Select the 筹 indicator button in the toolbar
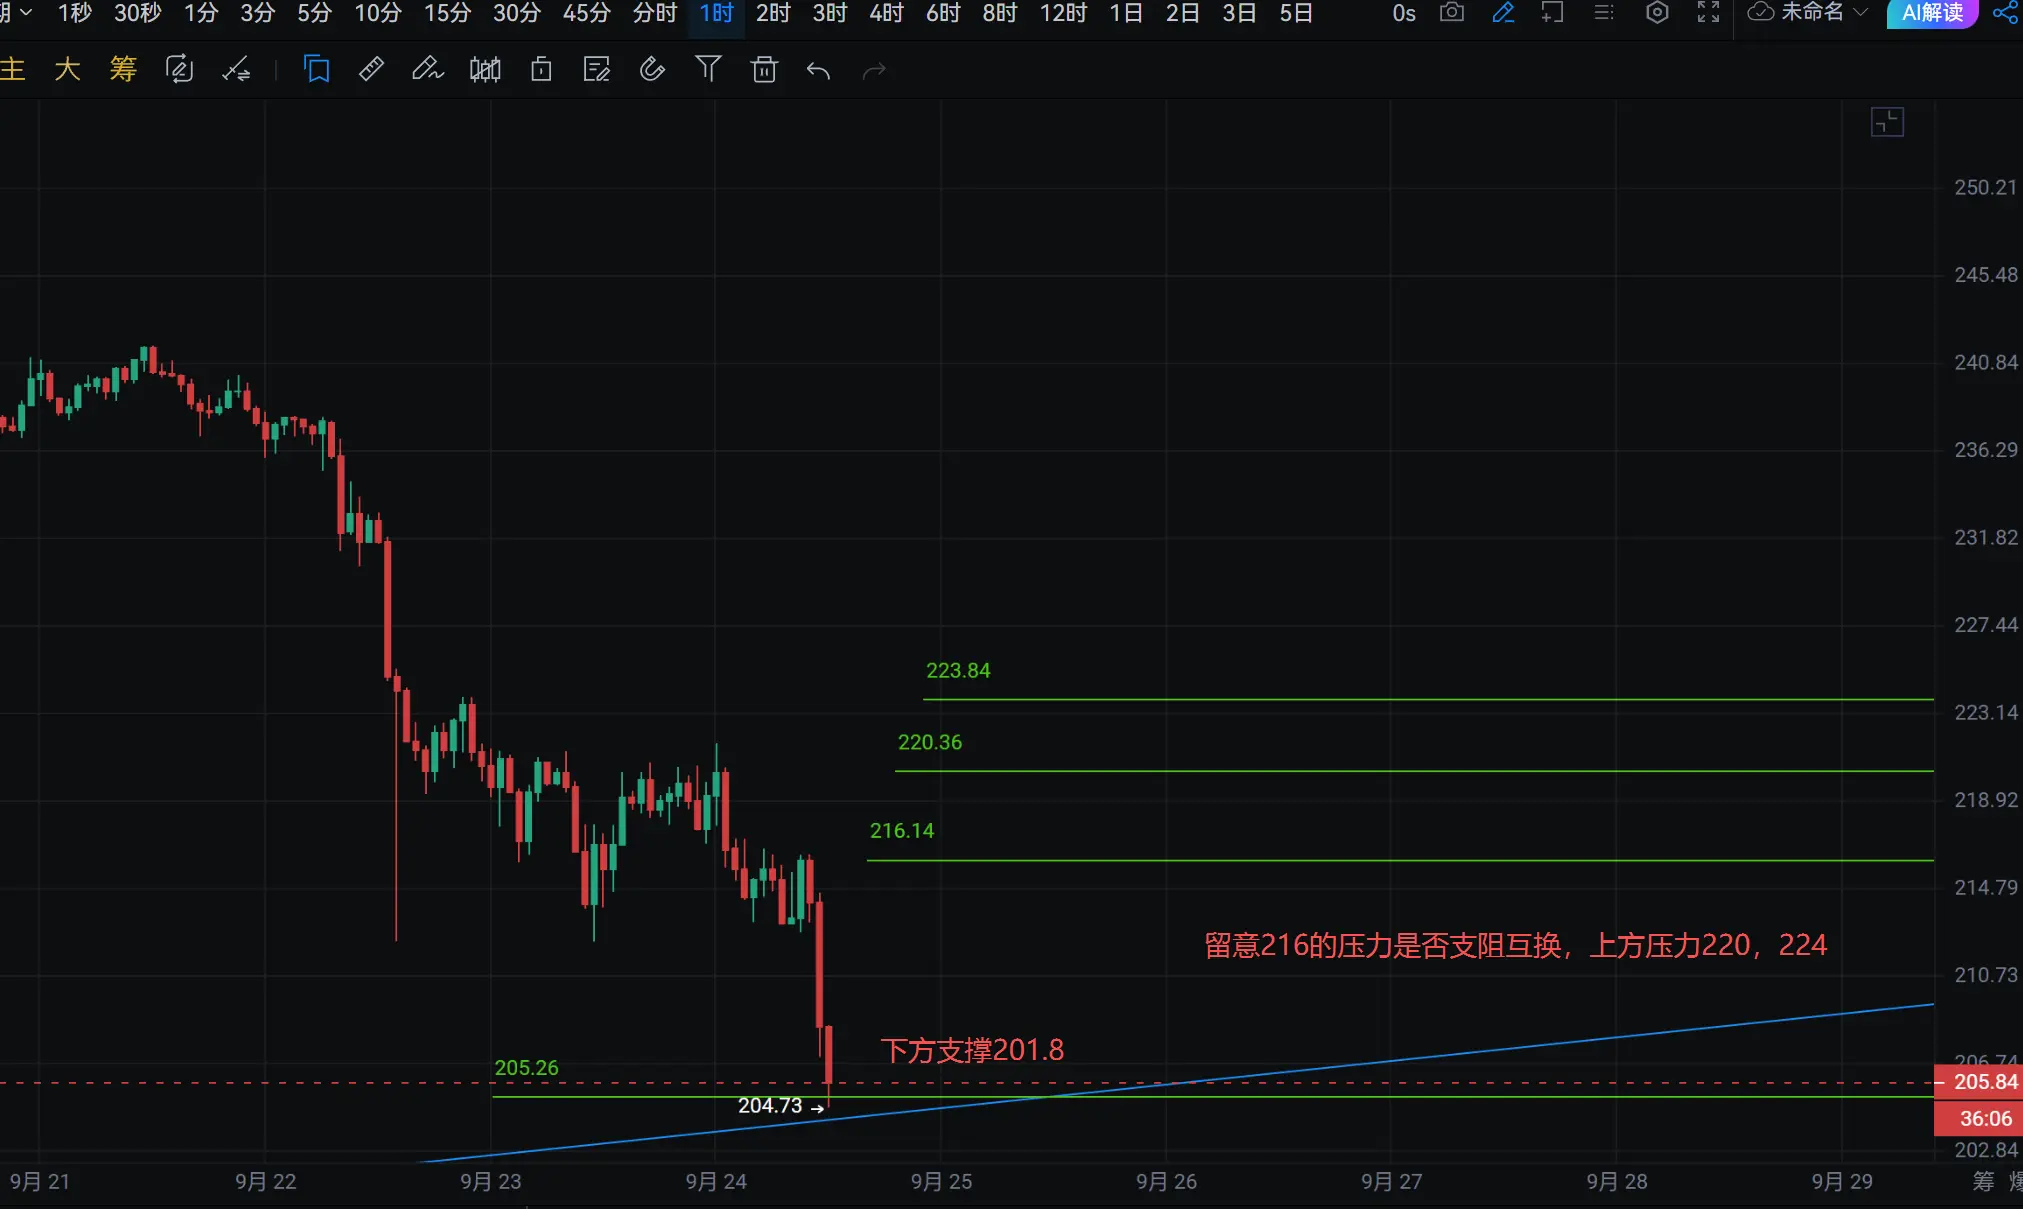 123,69
